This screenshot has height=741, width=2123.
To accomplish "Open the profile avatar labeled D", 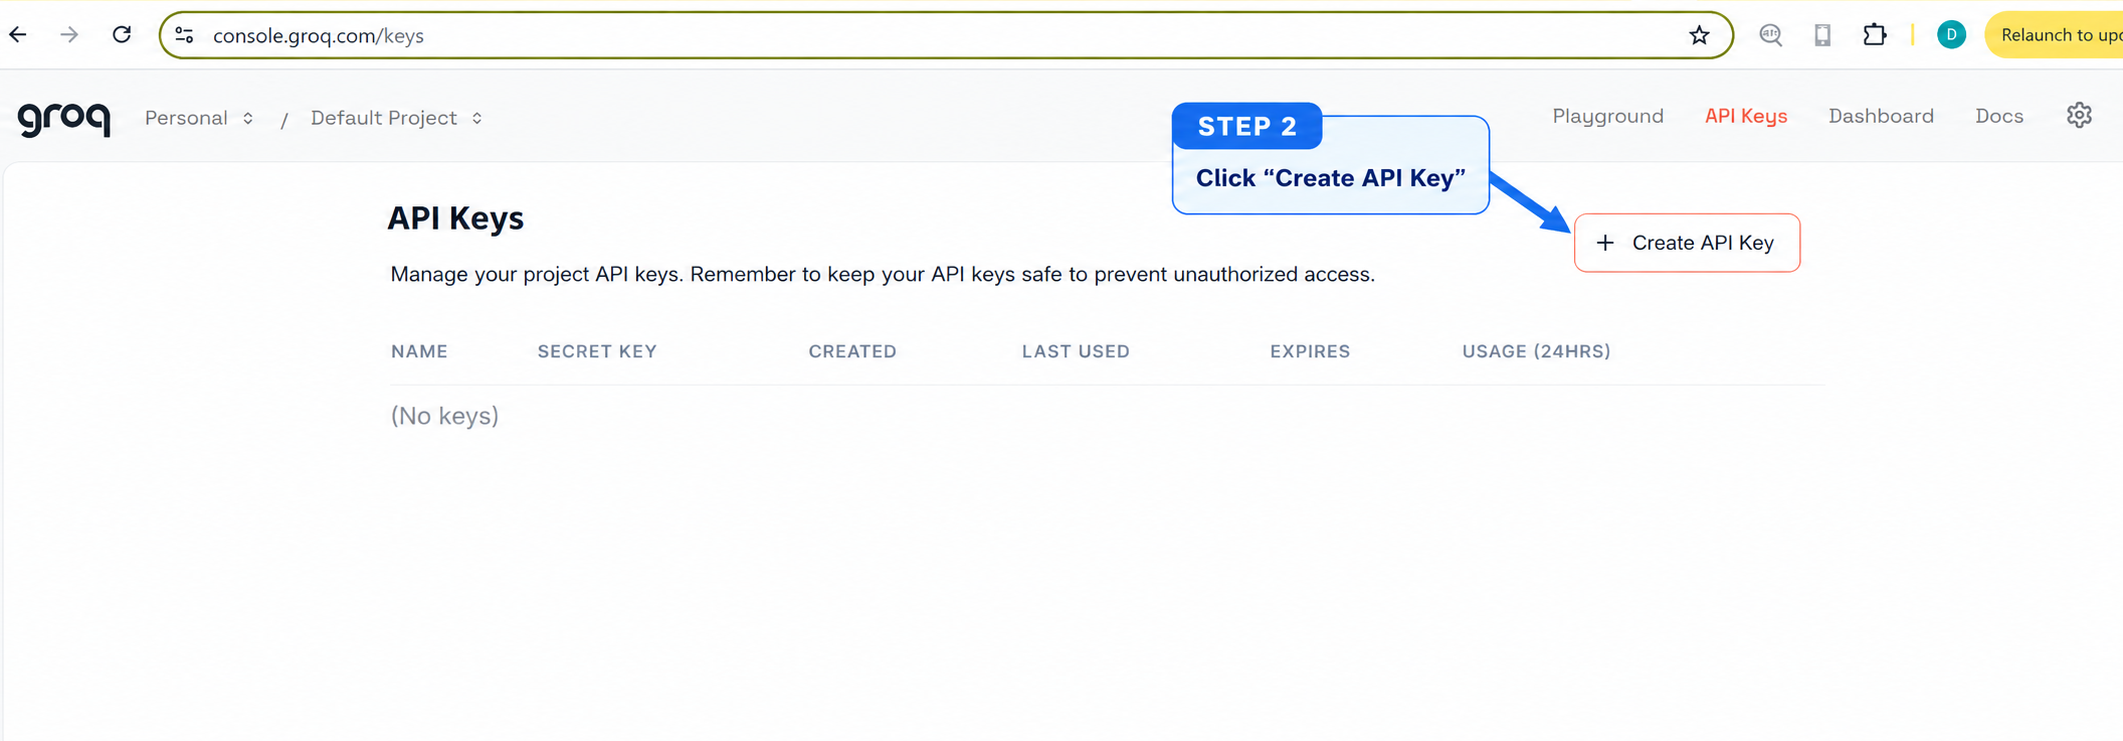I will tap(1951, 35).
